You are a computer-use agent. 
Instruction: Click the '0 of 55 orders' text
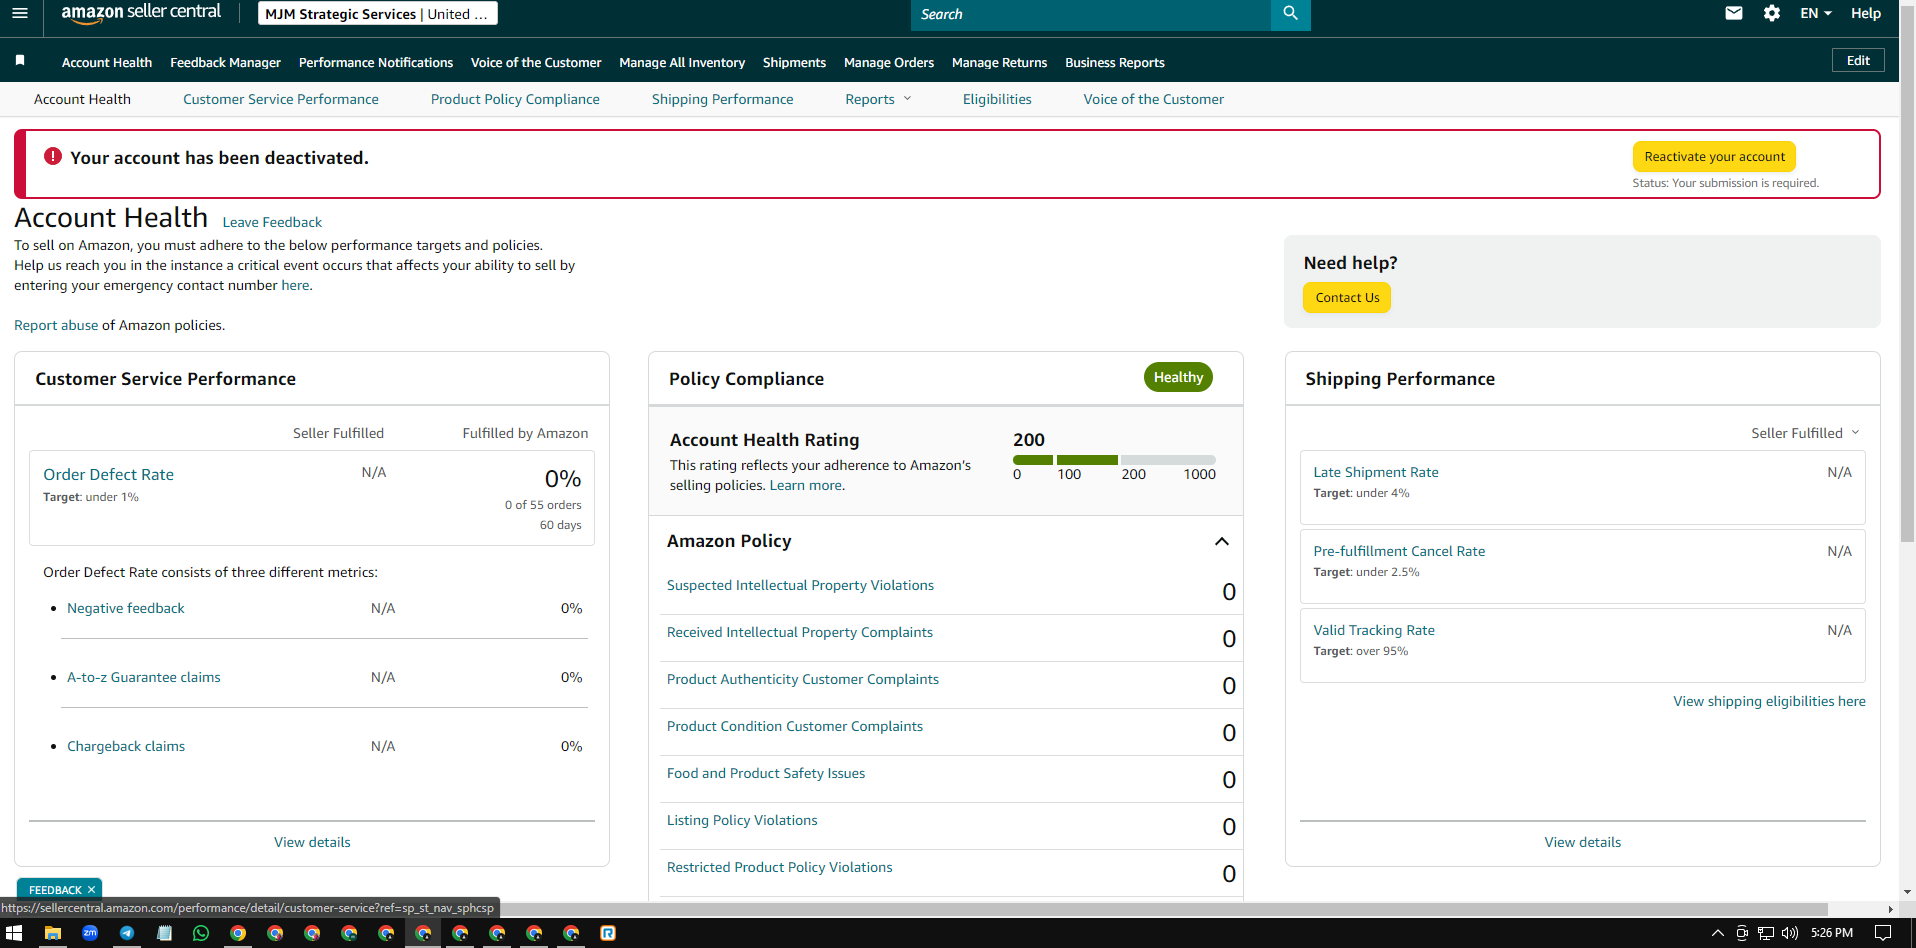coord(543,505)
